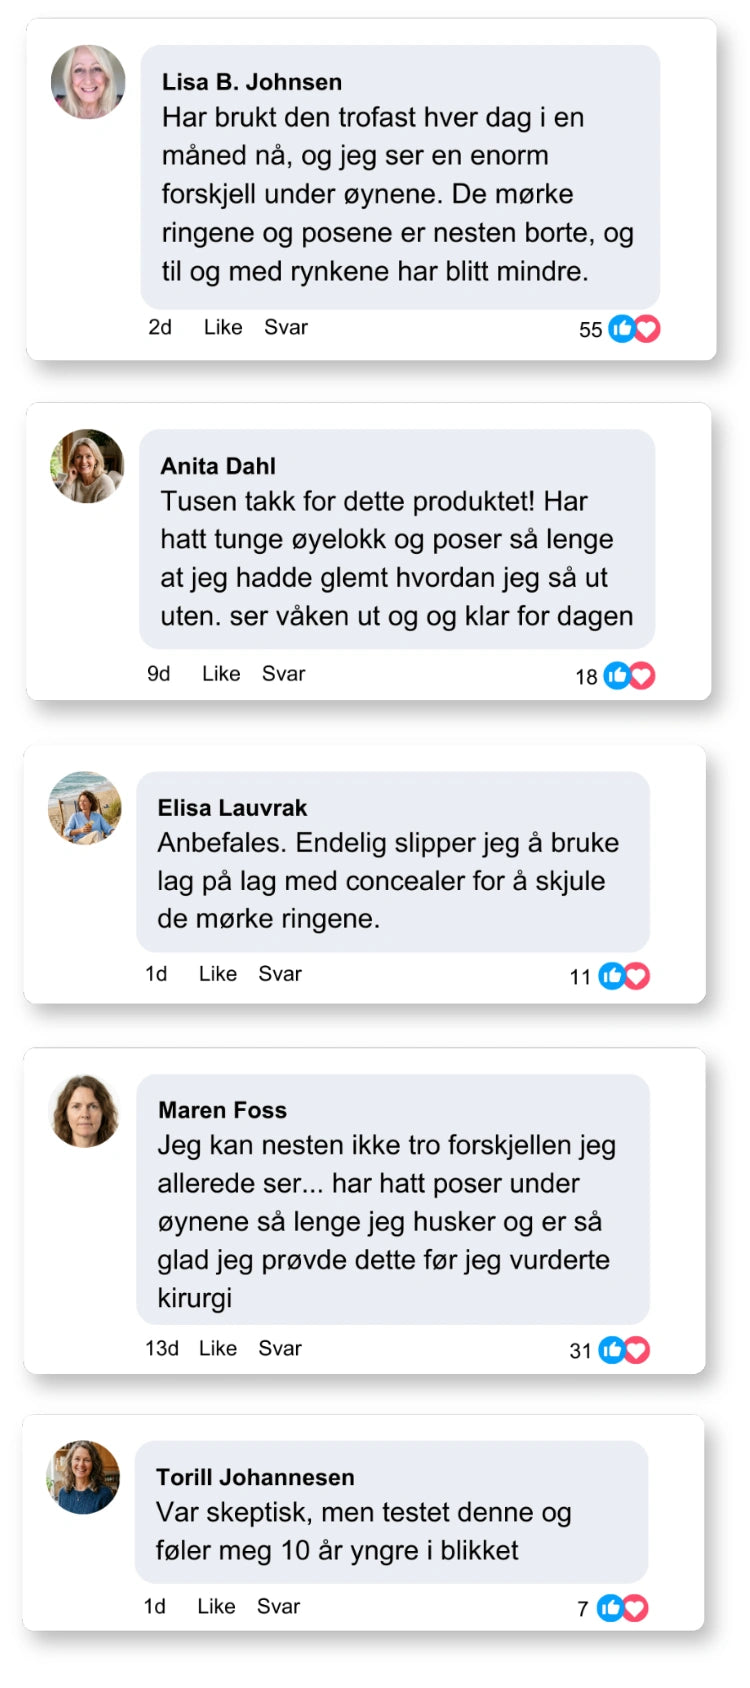This screenshot has height=1688, width=750.
Task: Like Anita Dahl's comment
Action: pos(221,674)
